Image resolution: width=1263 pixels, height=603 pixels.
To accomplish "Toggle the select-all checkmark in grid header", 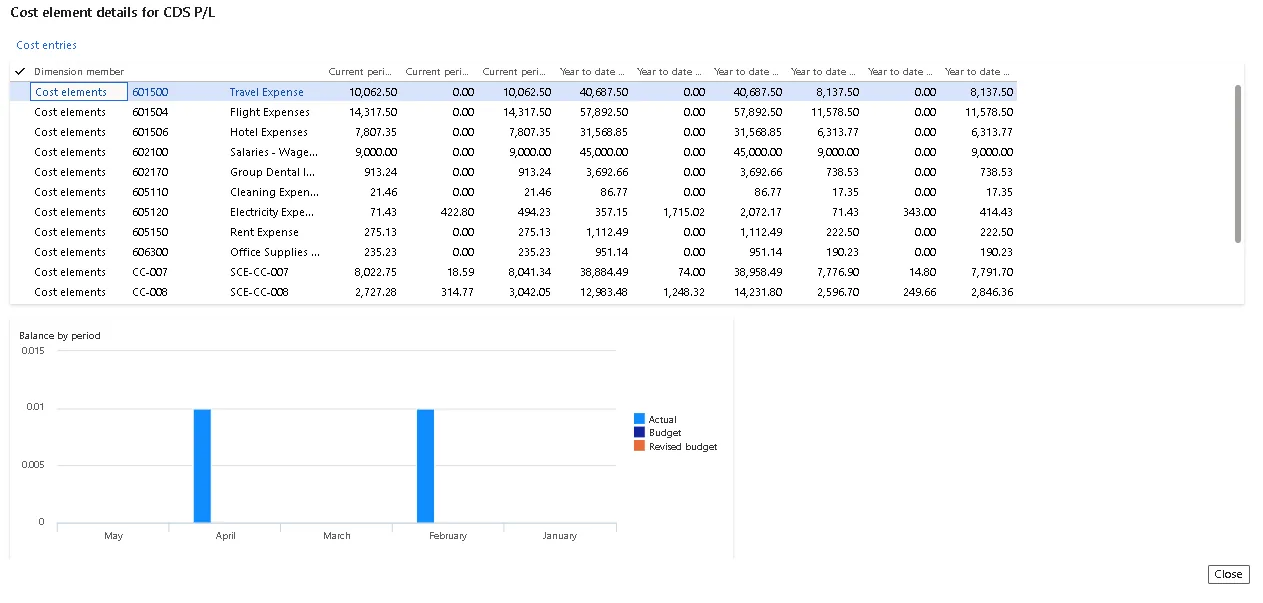I will coord(20,72).
